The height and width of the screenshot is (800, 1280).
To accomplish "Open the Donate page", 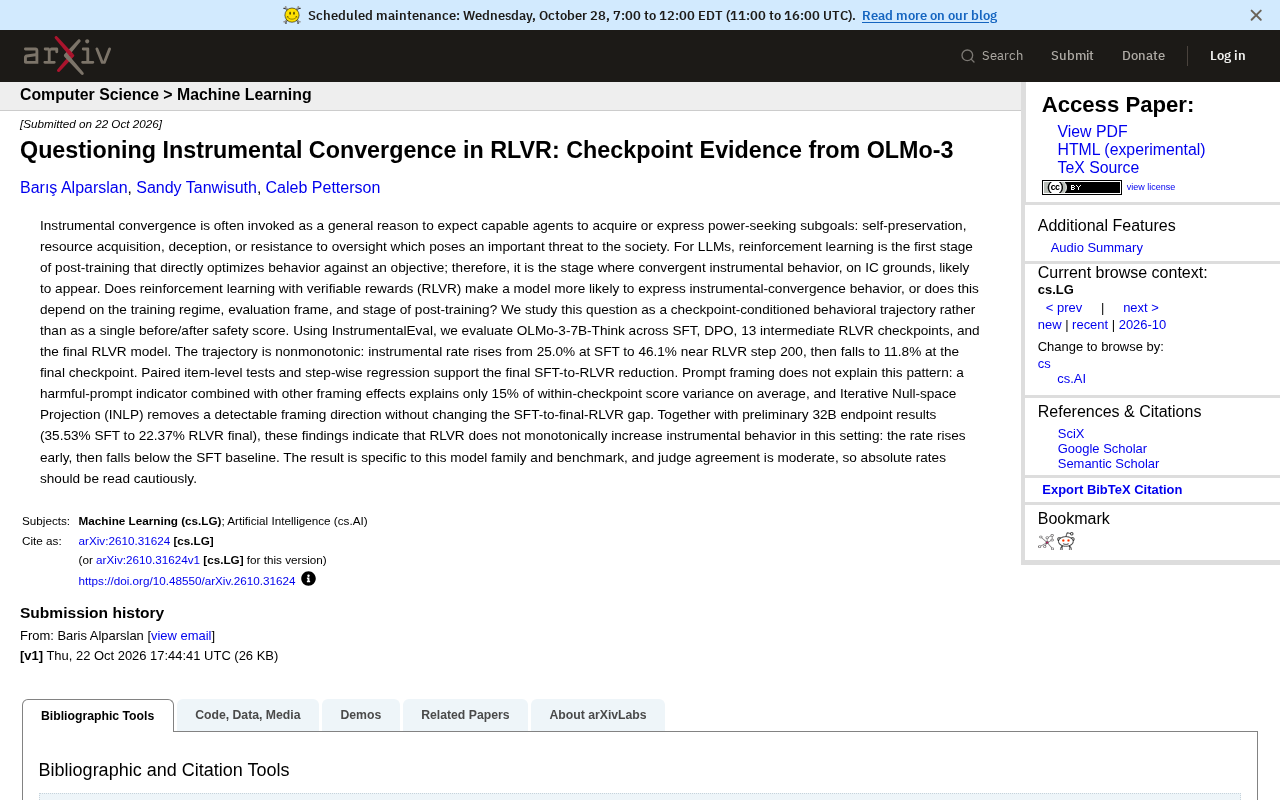I will pos(1143,56).
